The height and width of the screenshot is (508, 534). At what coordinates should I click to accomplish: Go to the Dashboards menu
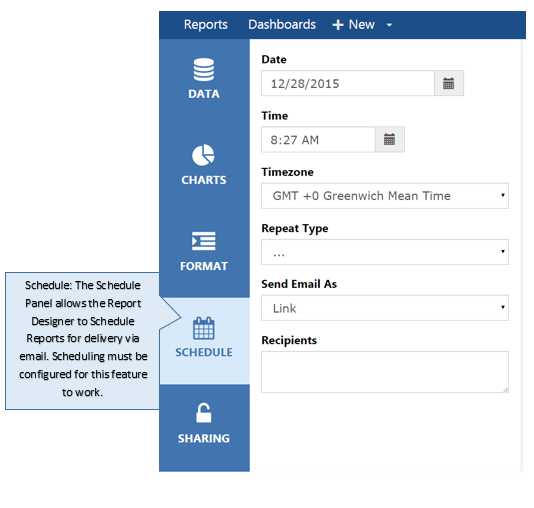282,25
